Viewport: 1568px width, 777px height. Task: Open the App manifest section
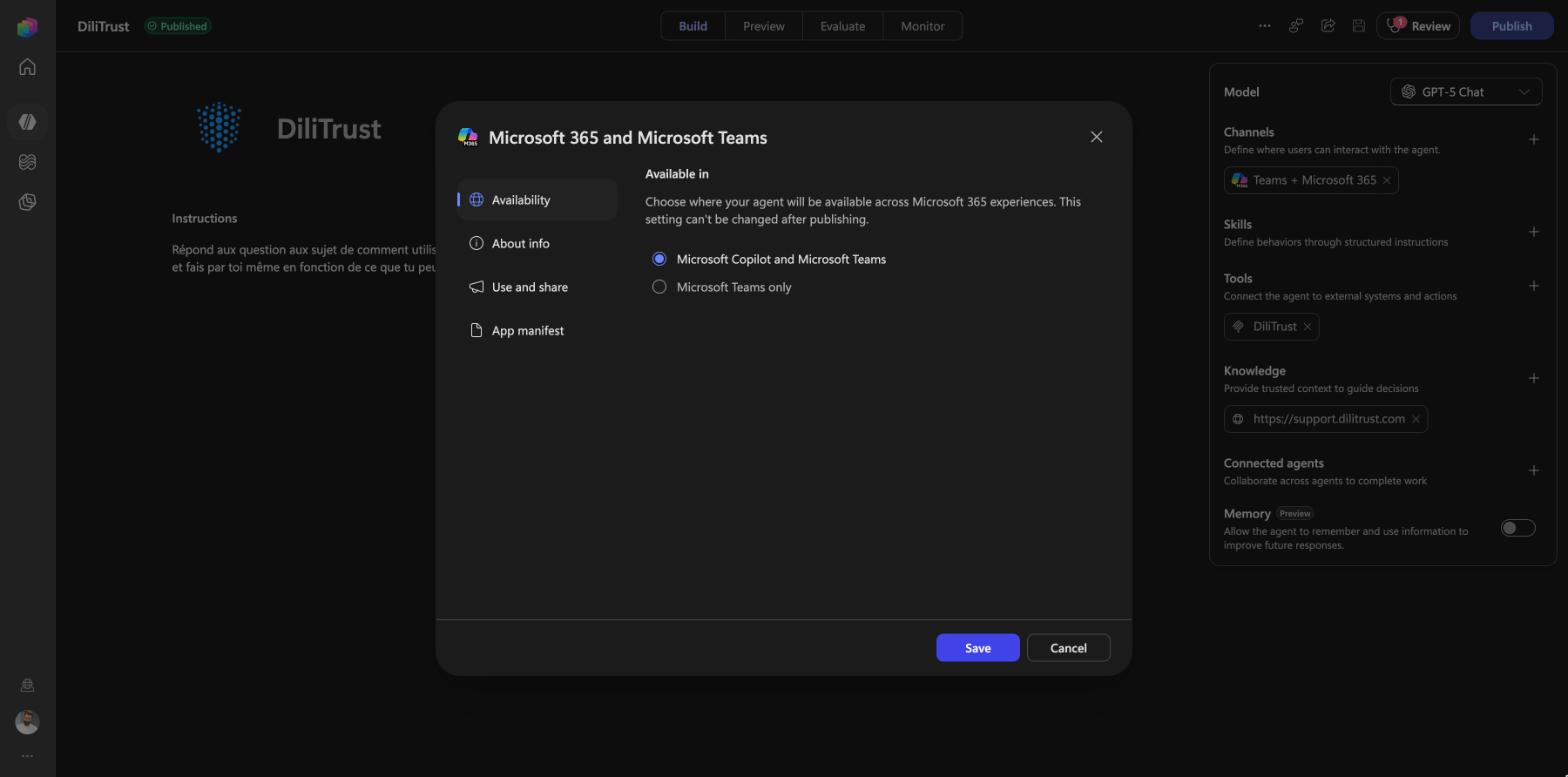coord(537,331)
